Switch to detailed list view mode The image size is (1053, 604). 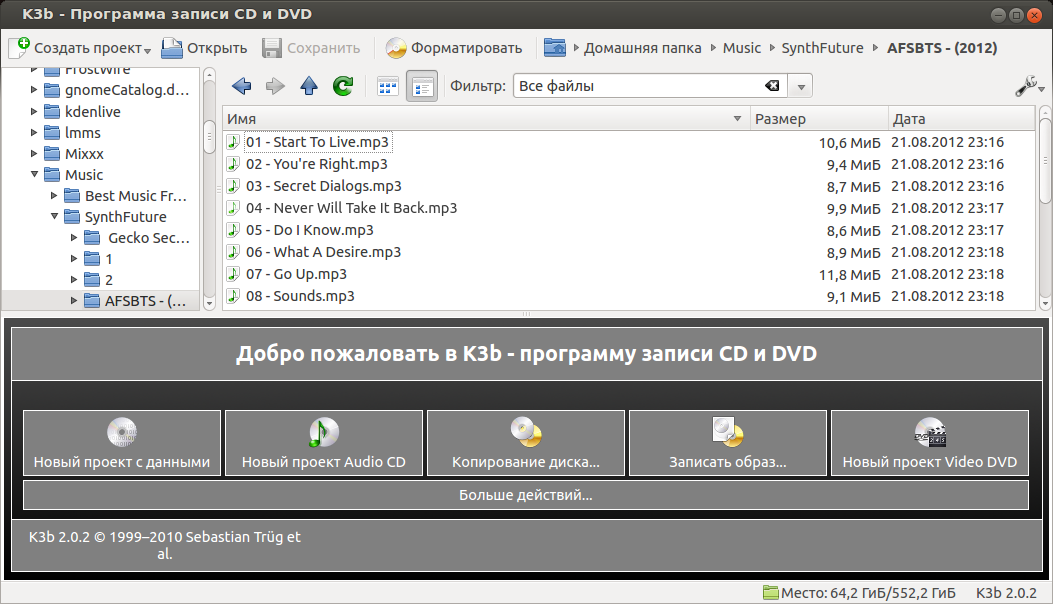422,86
